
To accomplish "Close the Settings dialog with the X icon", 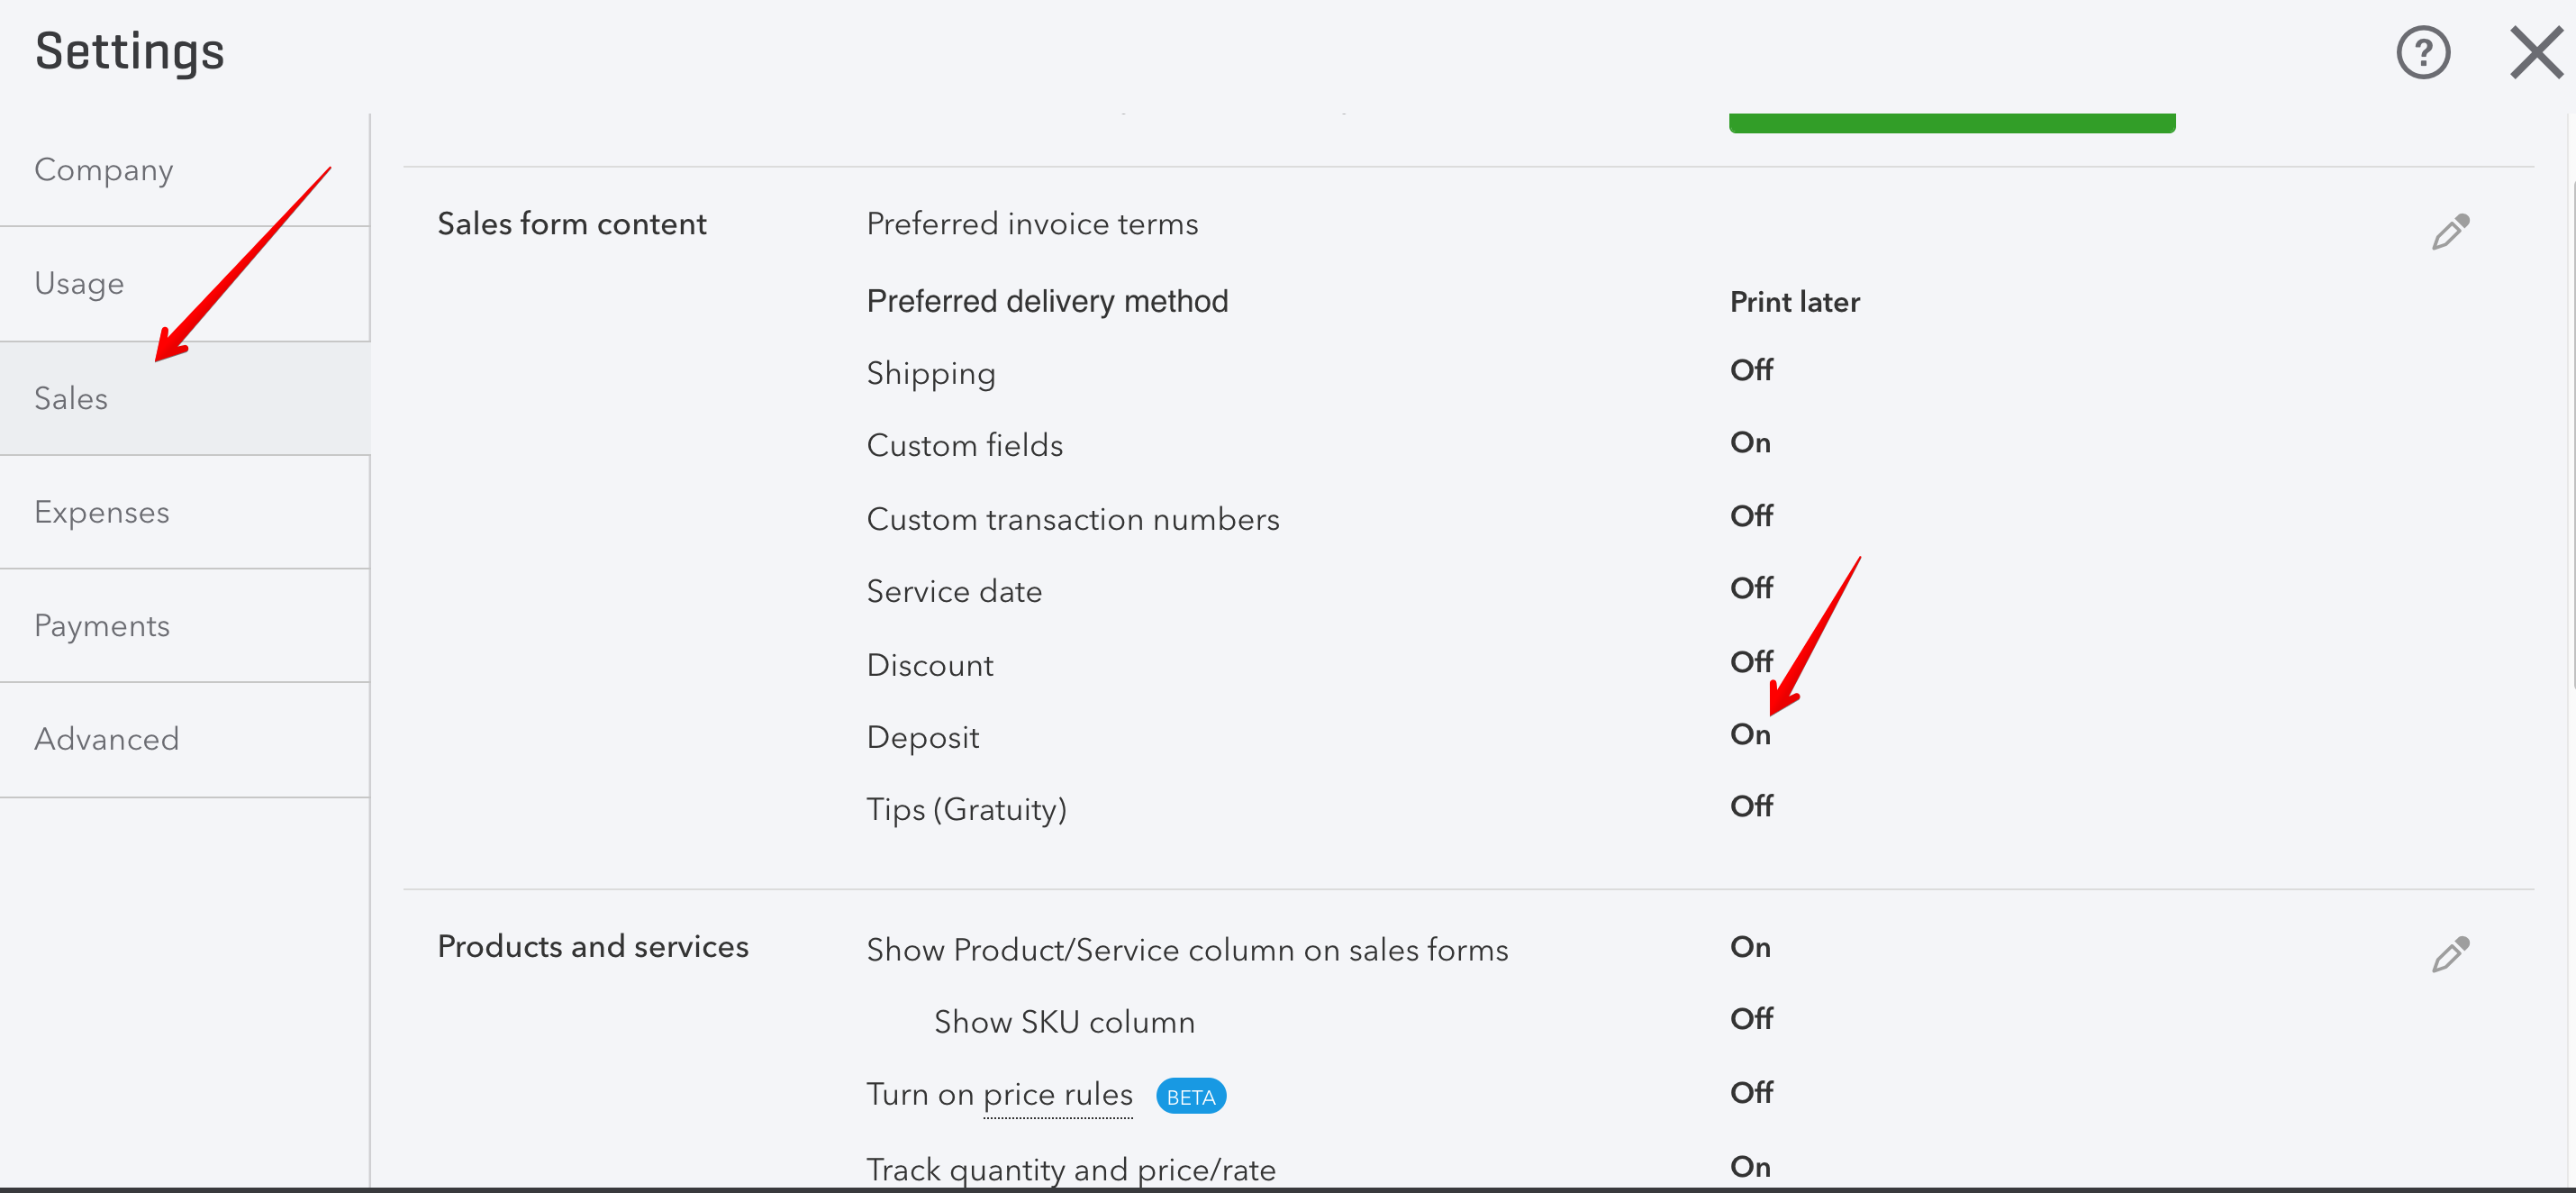I will tap(2536, 52).
